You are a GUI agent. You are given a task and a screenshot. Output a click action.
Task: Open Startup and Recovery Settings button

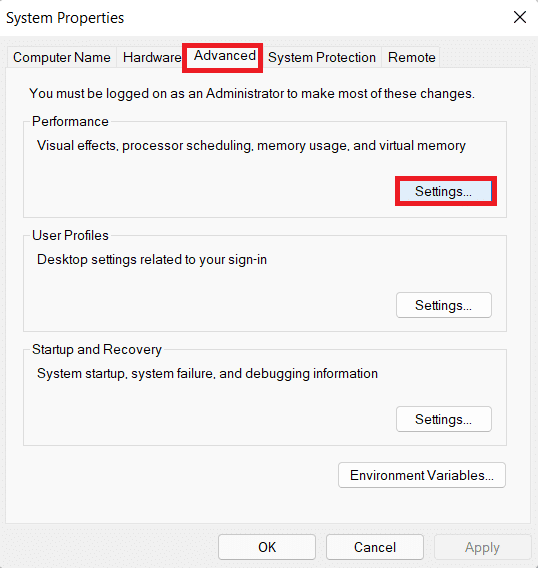point(444,419)
